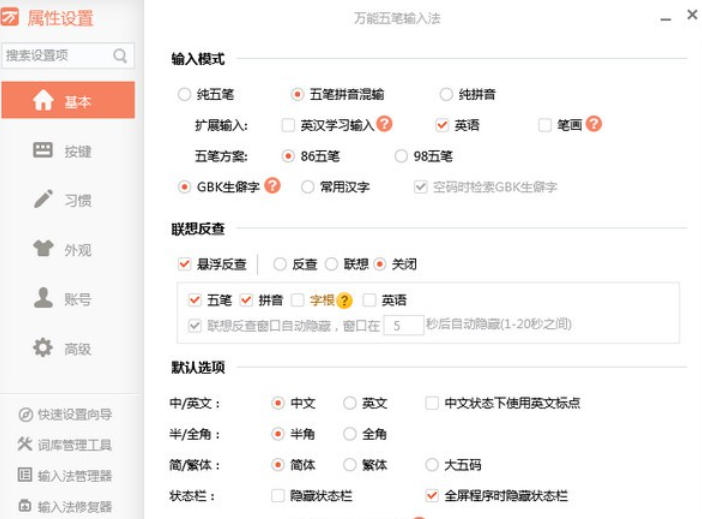Set default language to 英文
The height and width of the screenshot is (519, 702).
tap(349, 403)
